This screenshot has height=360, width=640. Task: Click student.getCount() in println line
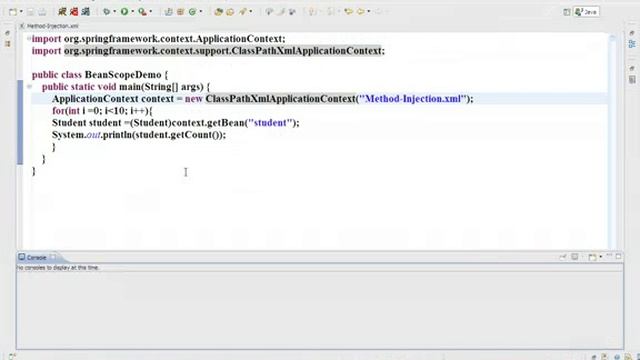tap(177, 135)
